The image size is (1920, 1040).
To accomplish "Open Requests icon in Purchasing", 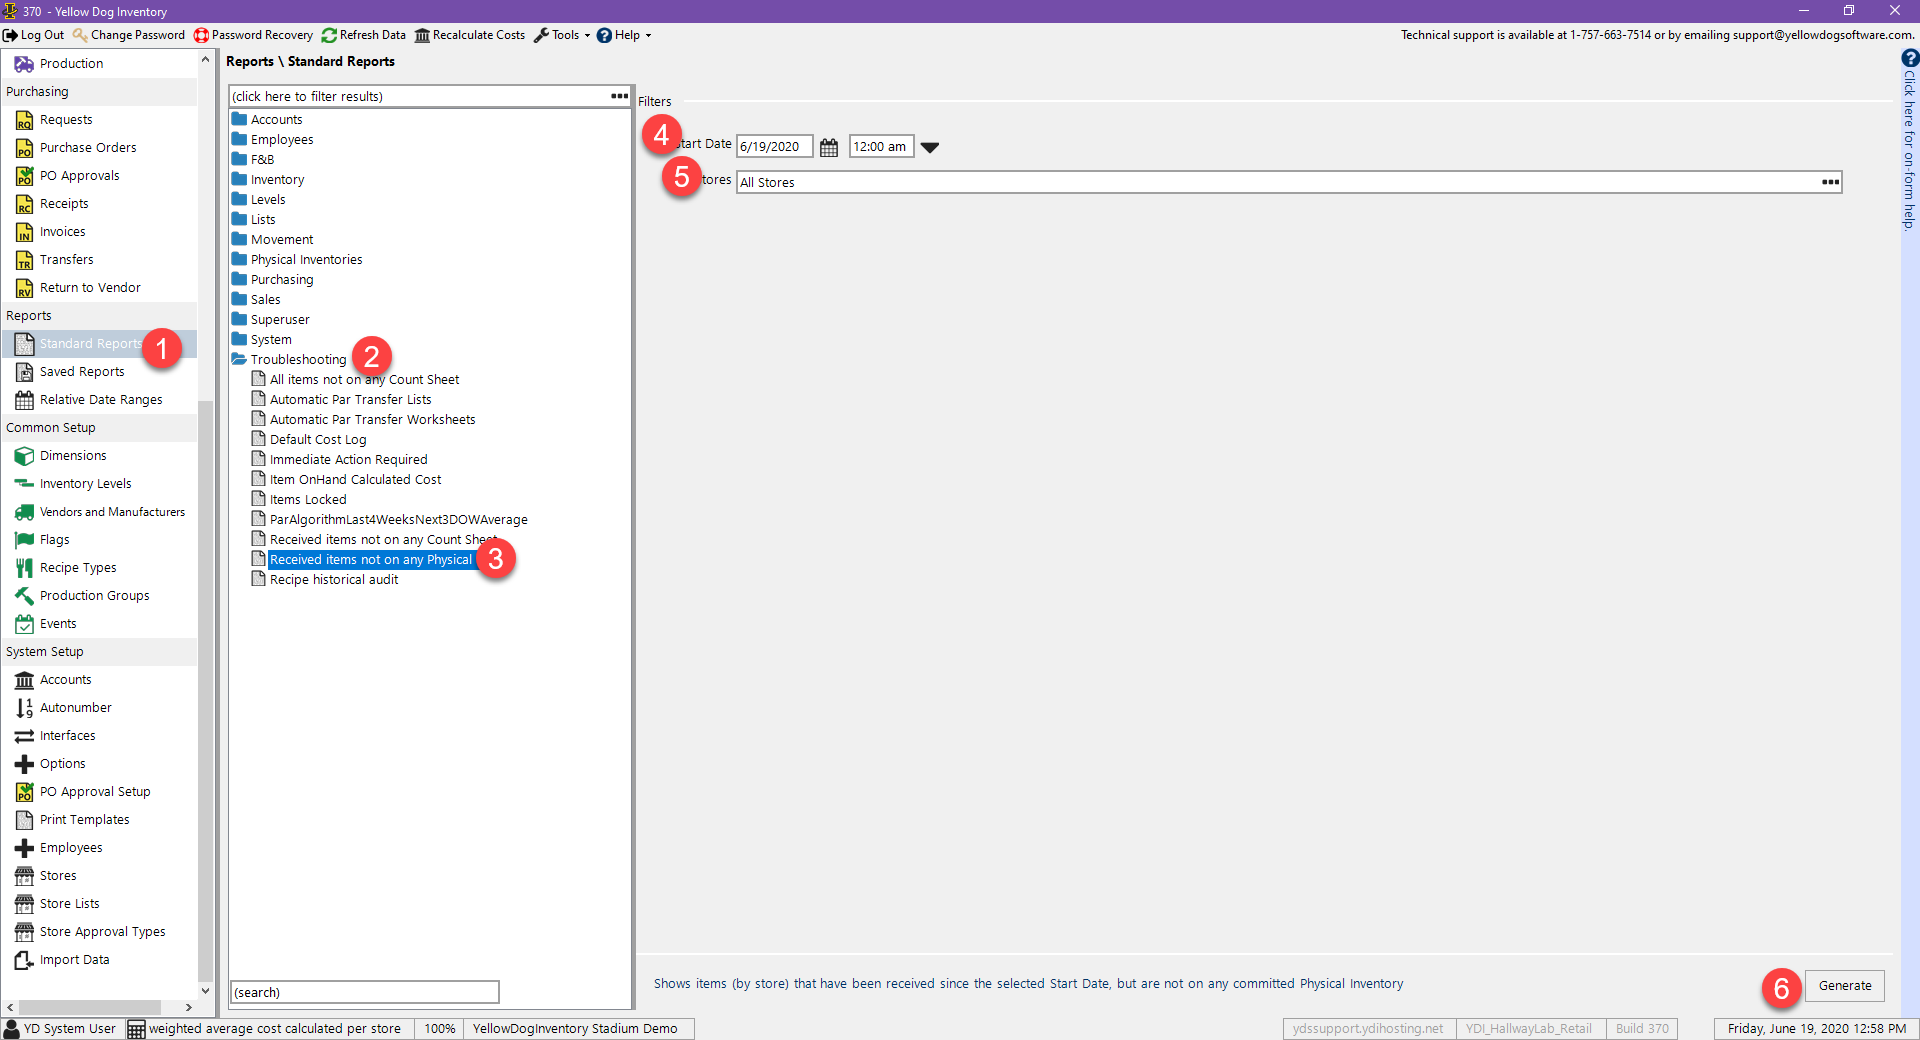I will pyautogui.click(x=24, y=120).
